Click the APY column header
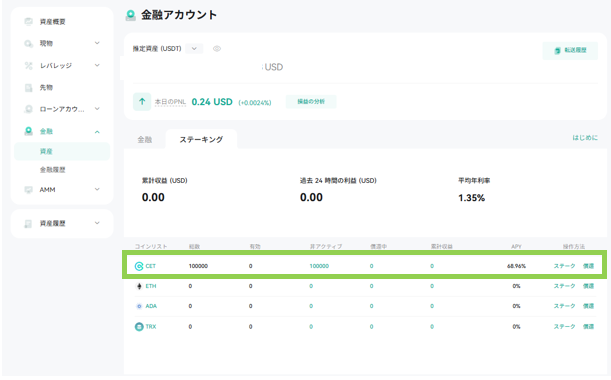This screenshot has height=380, width=611. [x=516, y=247]
